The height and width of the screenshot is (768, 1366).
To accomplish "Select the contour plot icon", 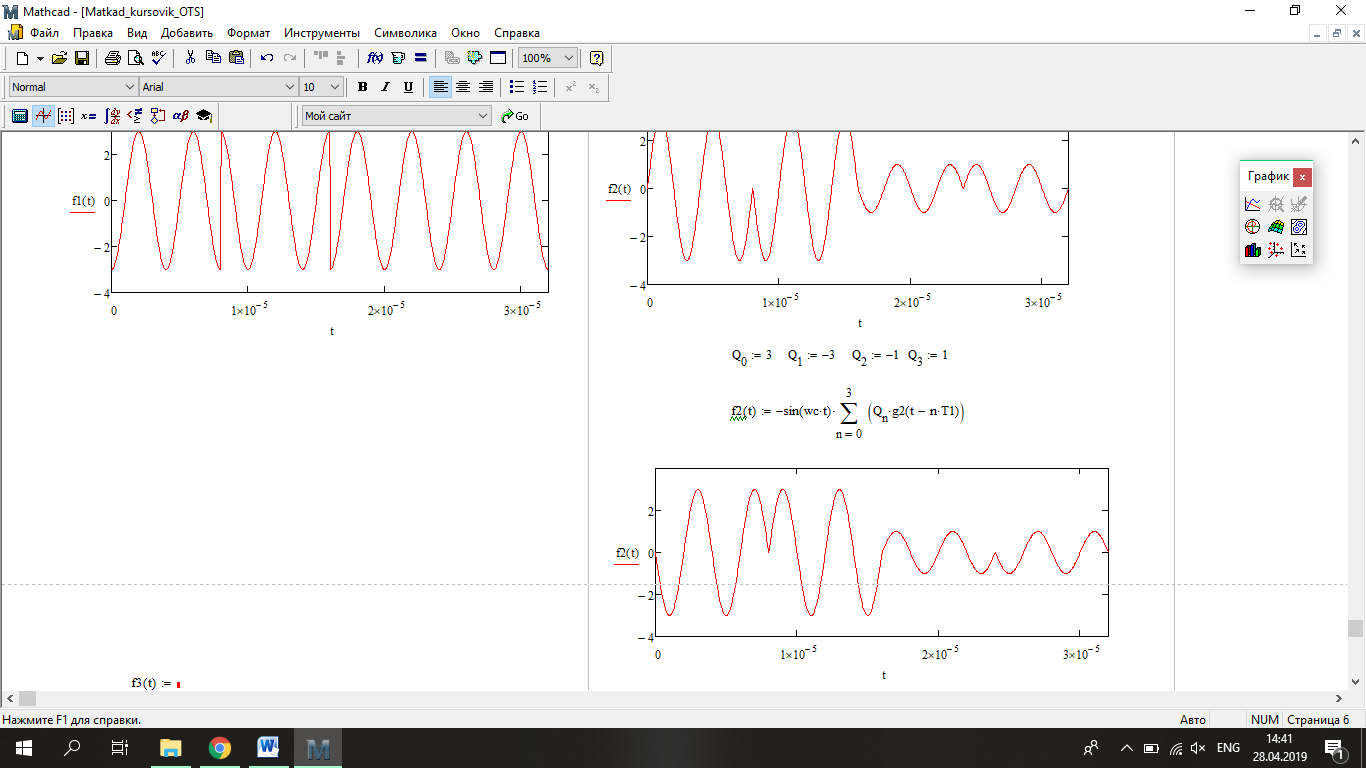I will pos(1299,227).
